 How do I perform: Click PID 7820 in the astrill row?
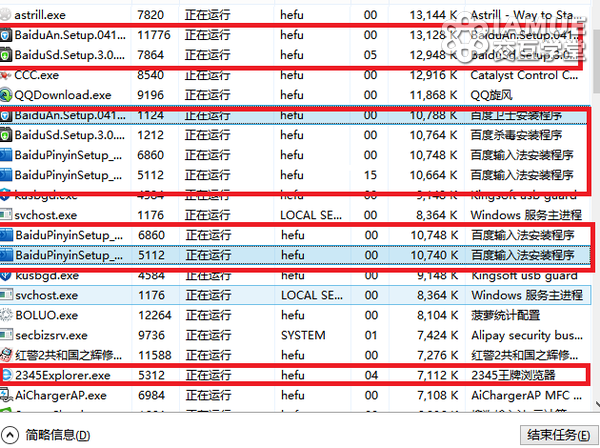tap(150, 15)
